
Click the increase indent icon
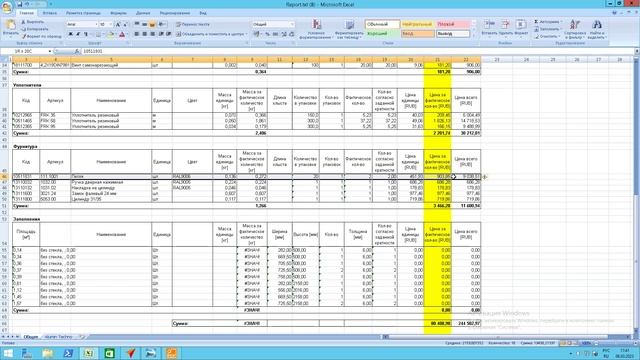(169, 34)
